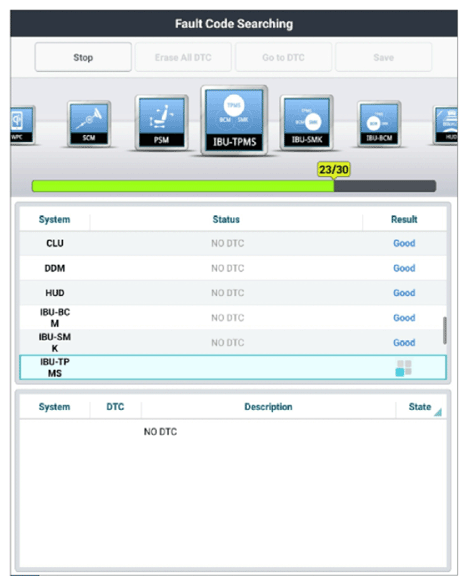Expand the State column sort triangle
This screenshot has height=585, width=468.
pos(438,412)
